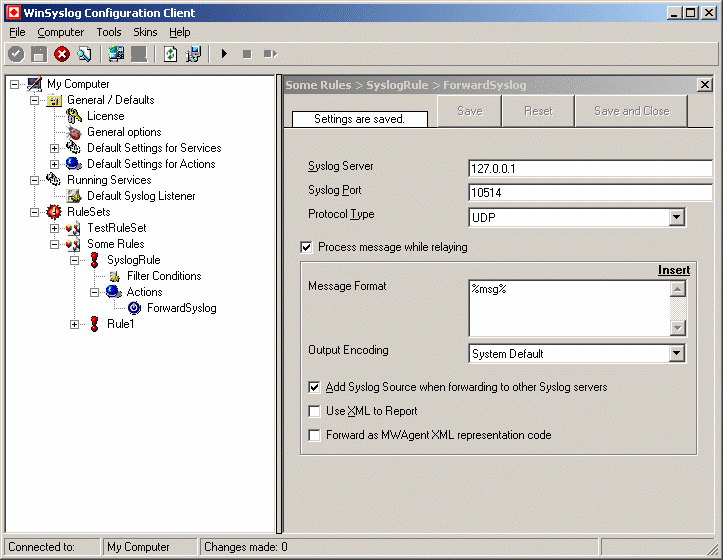Click the red X delete toolbar icon
The image size is (723, 560).
tap(62, 54)
